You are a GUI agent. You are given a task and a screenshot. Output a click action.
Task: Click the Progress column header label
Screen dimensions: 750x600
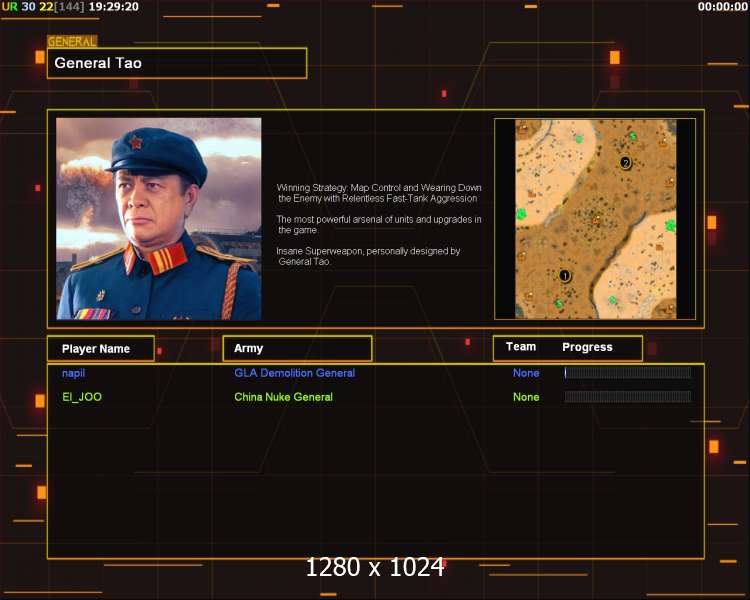coord(587,347)
